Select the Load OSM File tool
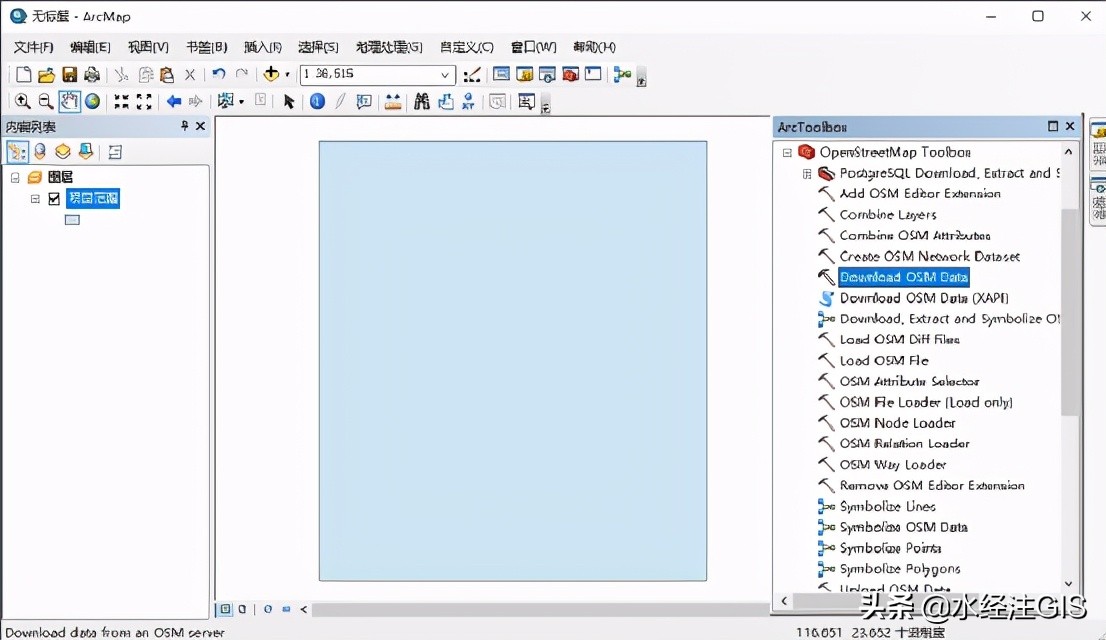This screenshot has width=1106, height=640. [x=884, y=361]
